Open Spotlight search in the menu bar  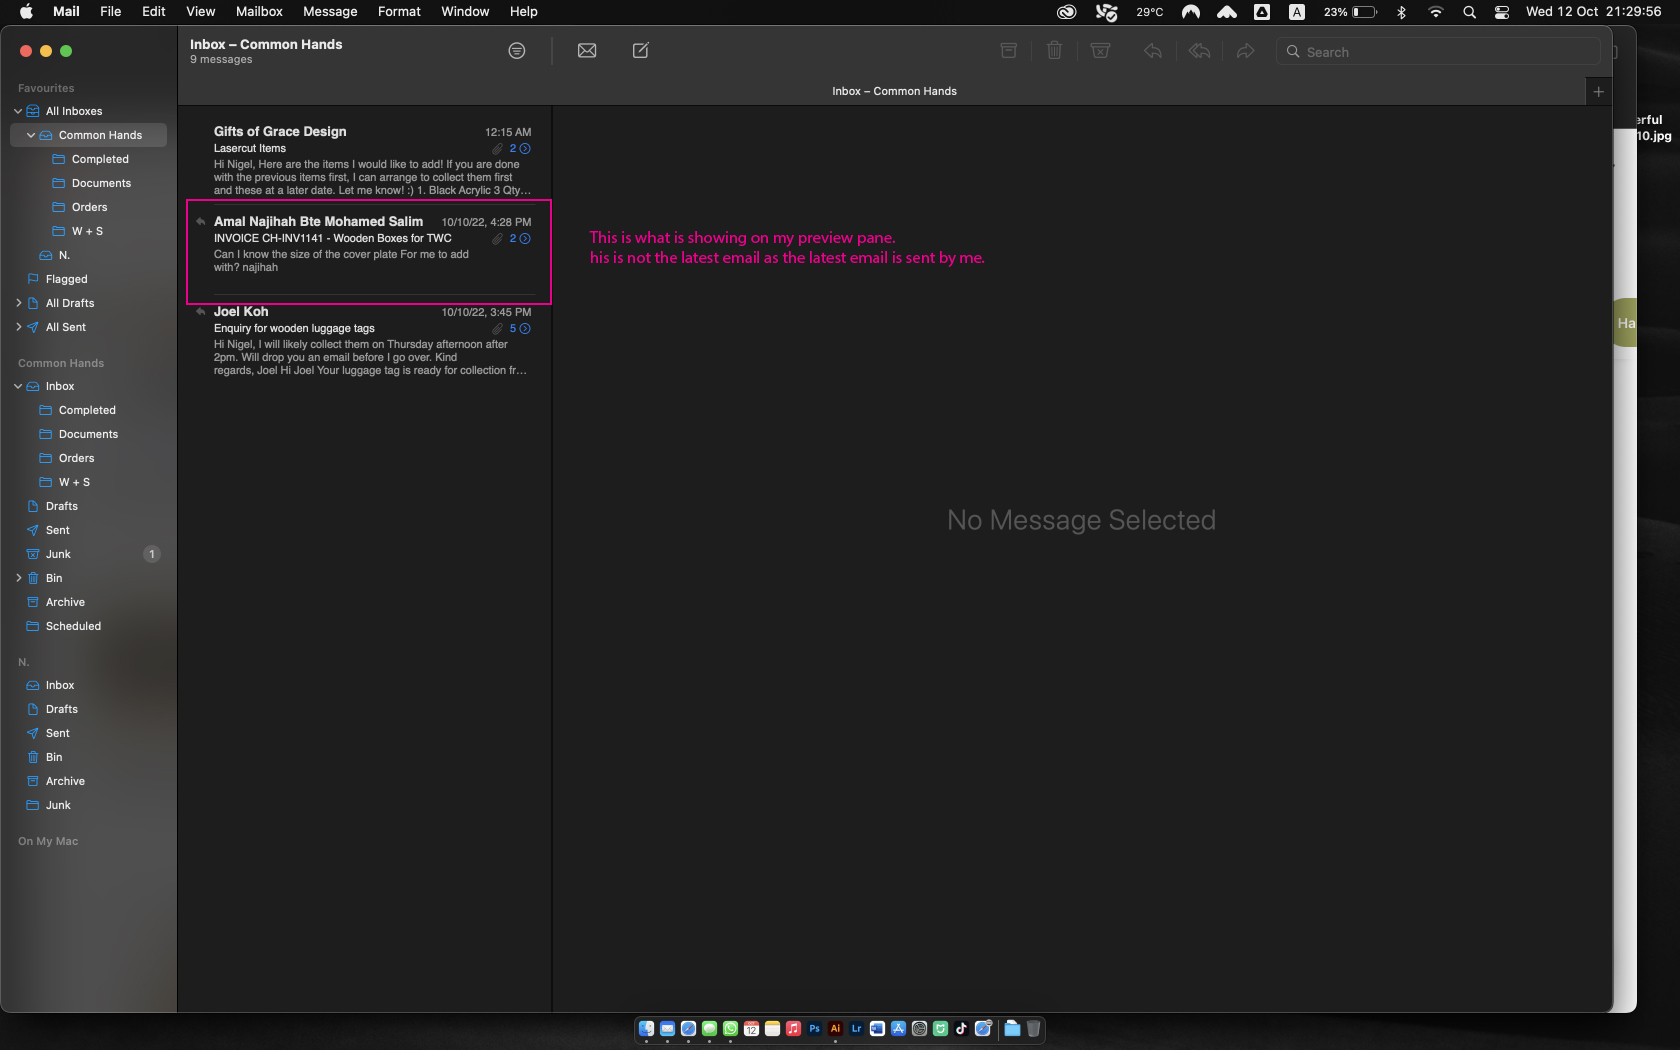1469,12
